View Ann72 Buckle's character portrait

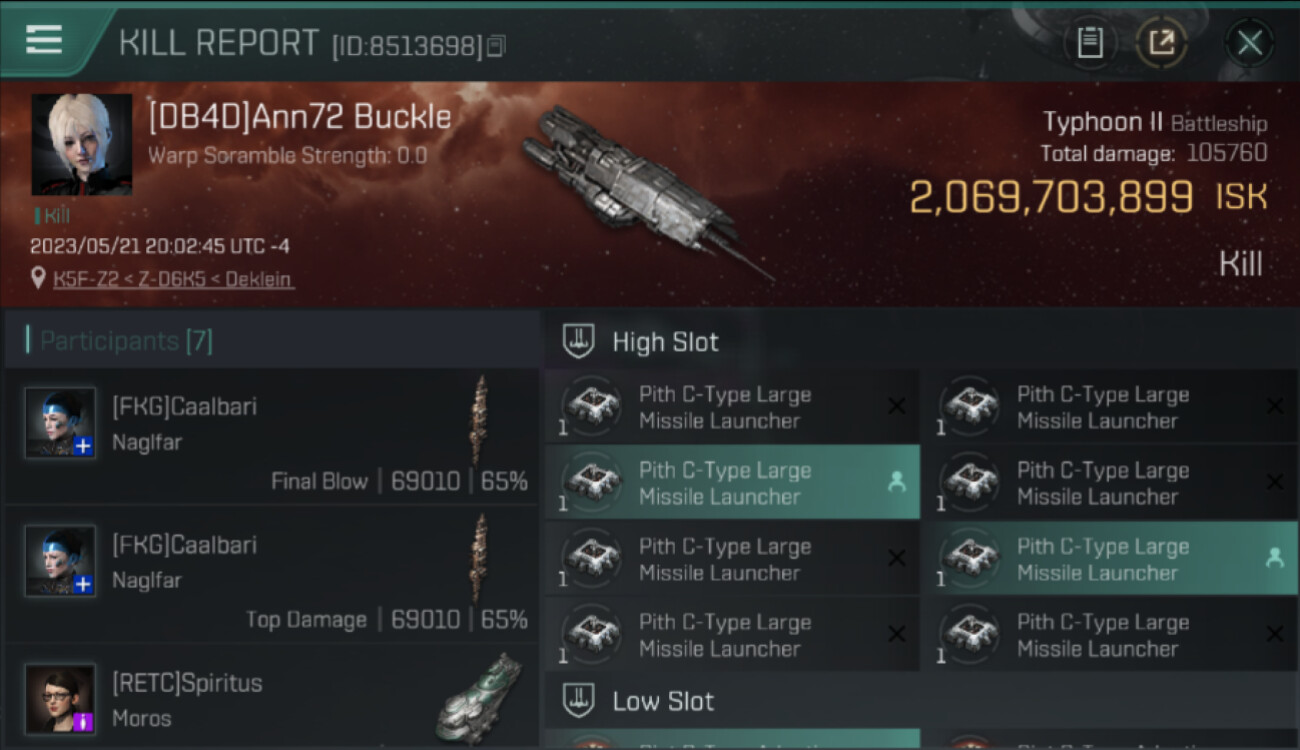click(x=81, y=144)
